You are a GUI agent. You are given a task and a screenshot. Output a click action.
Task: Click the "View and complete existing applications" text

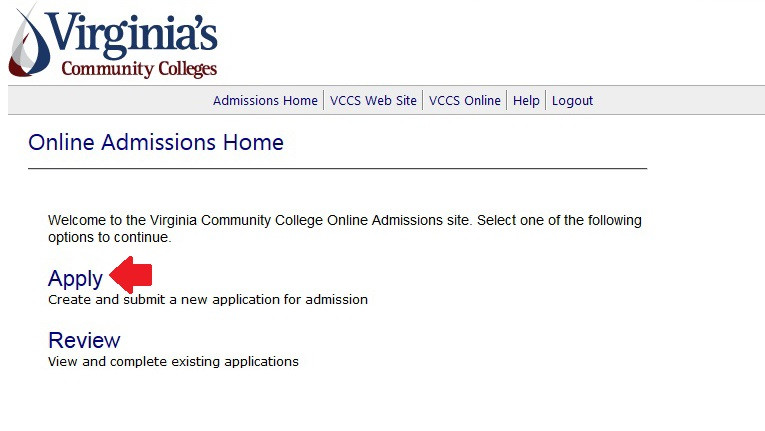click(x=173, y=361)
